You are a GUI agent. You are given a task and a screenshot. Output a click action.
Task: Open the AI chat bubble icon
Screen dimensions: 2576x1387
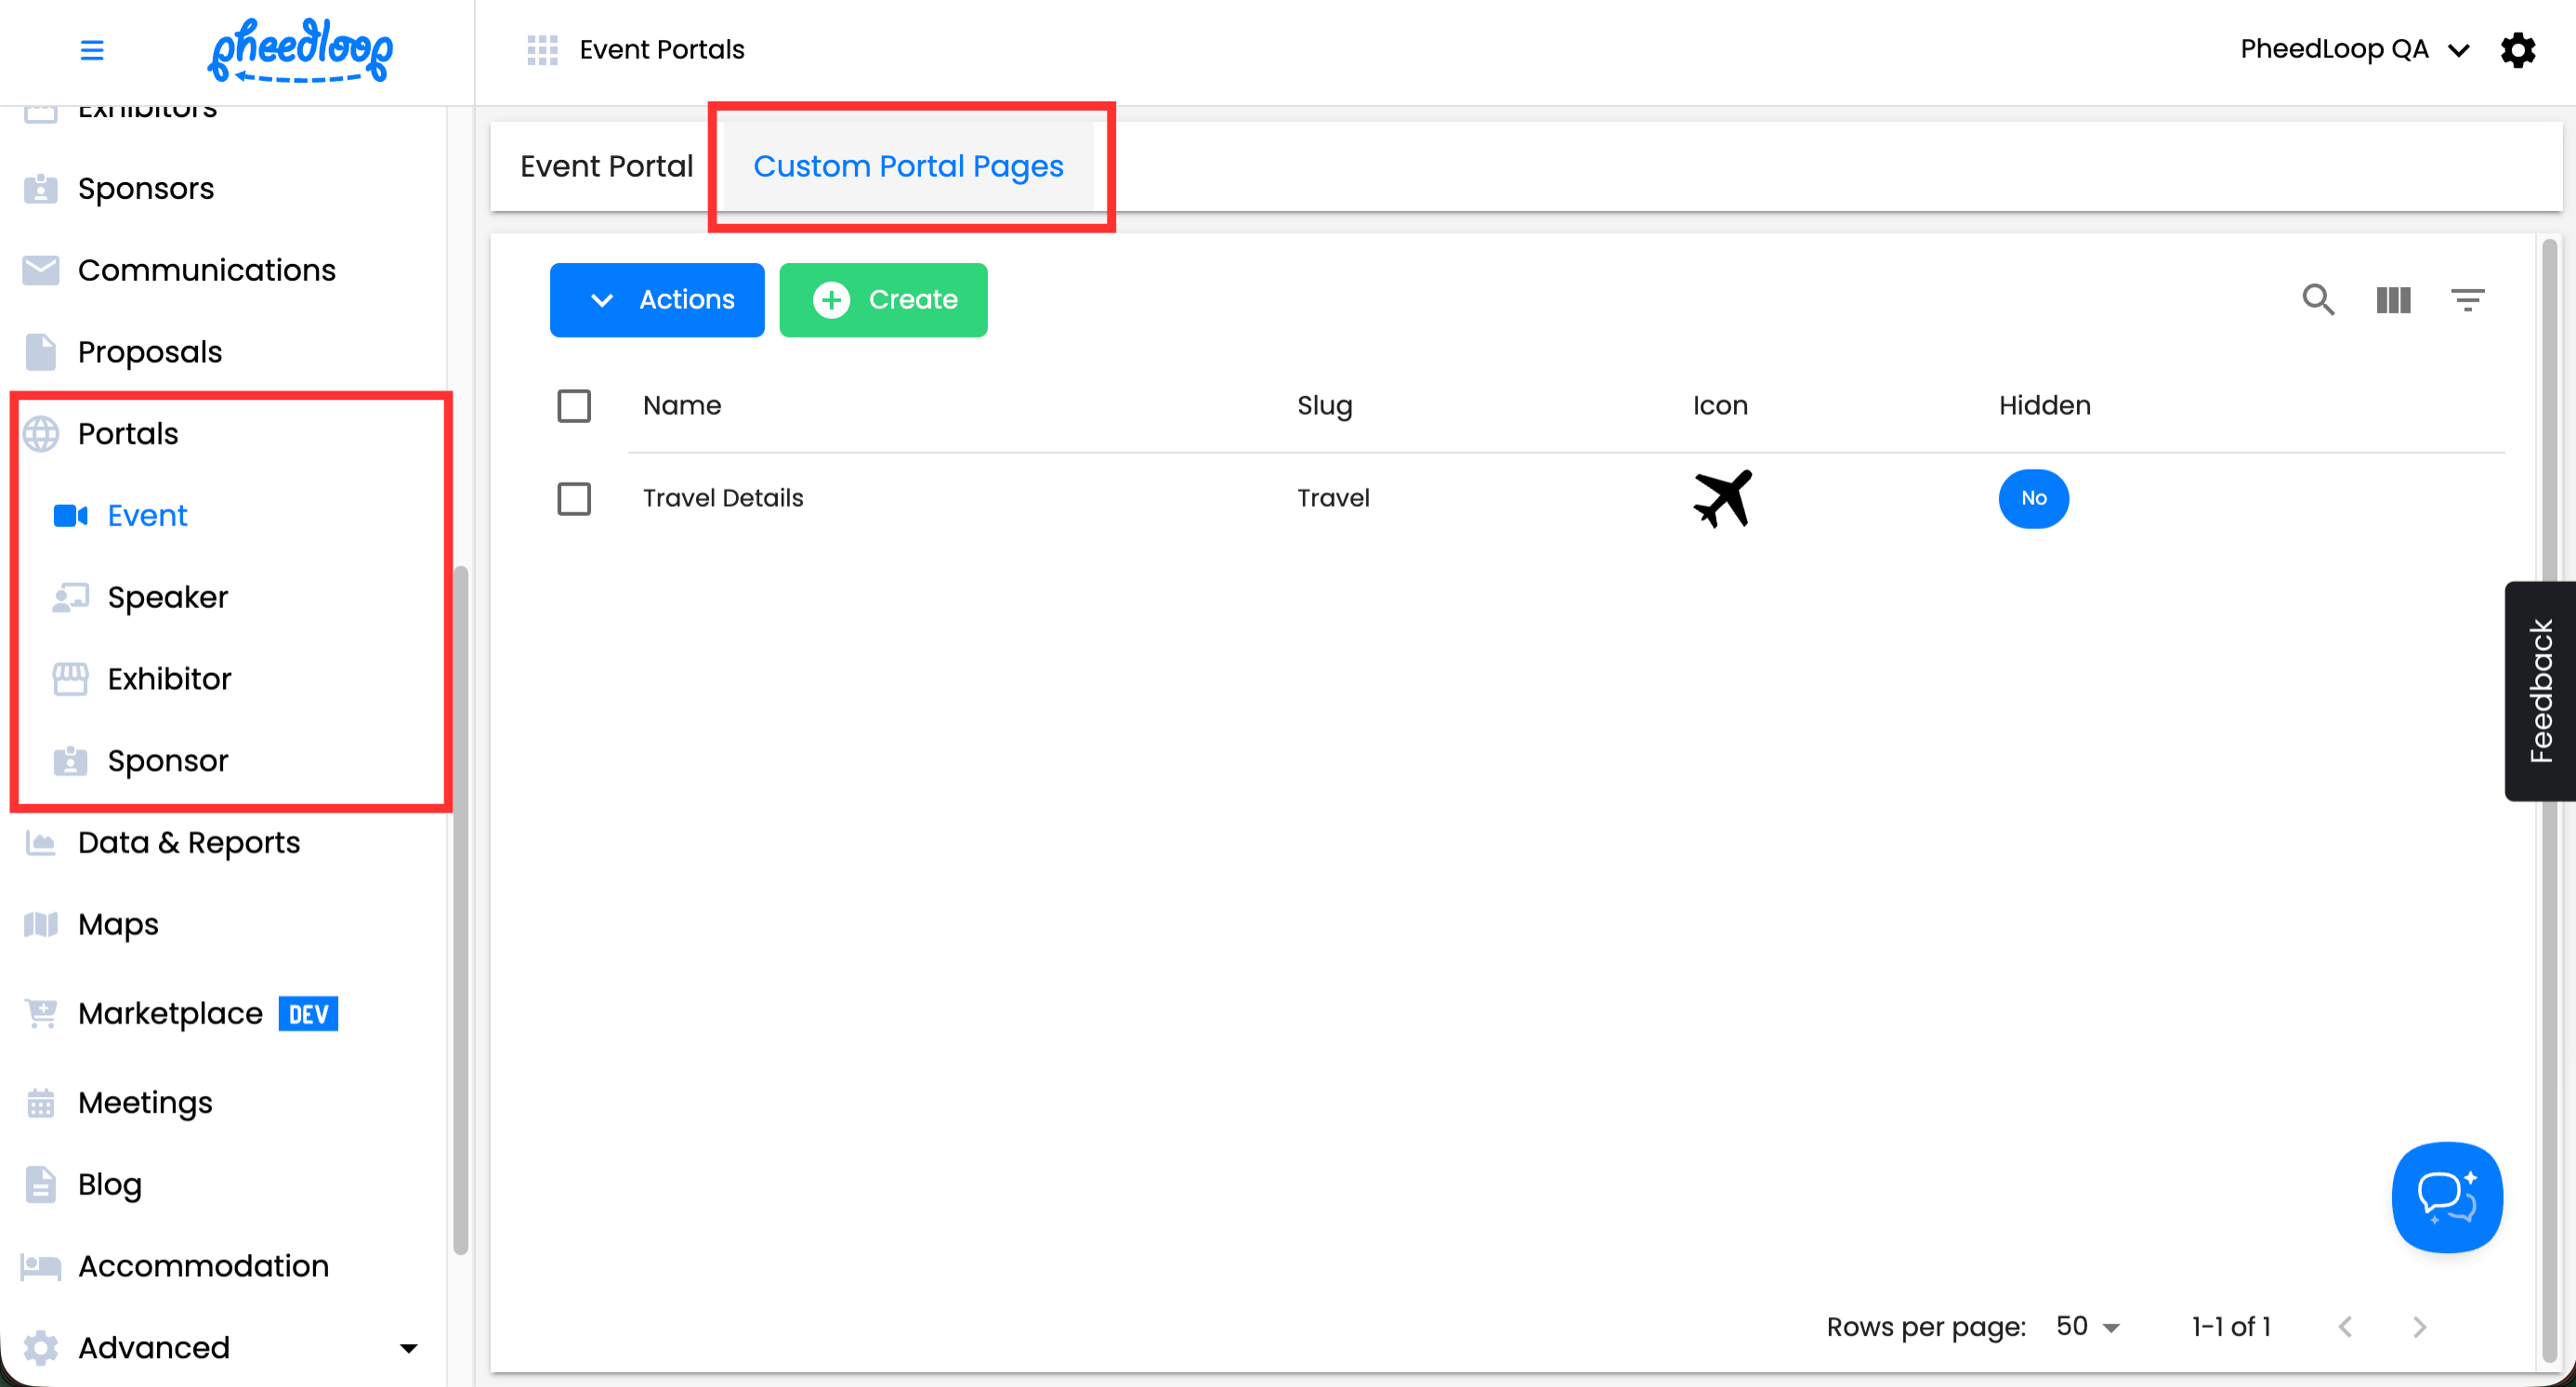pos(2446,1196)
